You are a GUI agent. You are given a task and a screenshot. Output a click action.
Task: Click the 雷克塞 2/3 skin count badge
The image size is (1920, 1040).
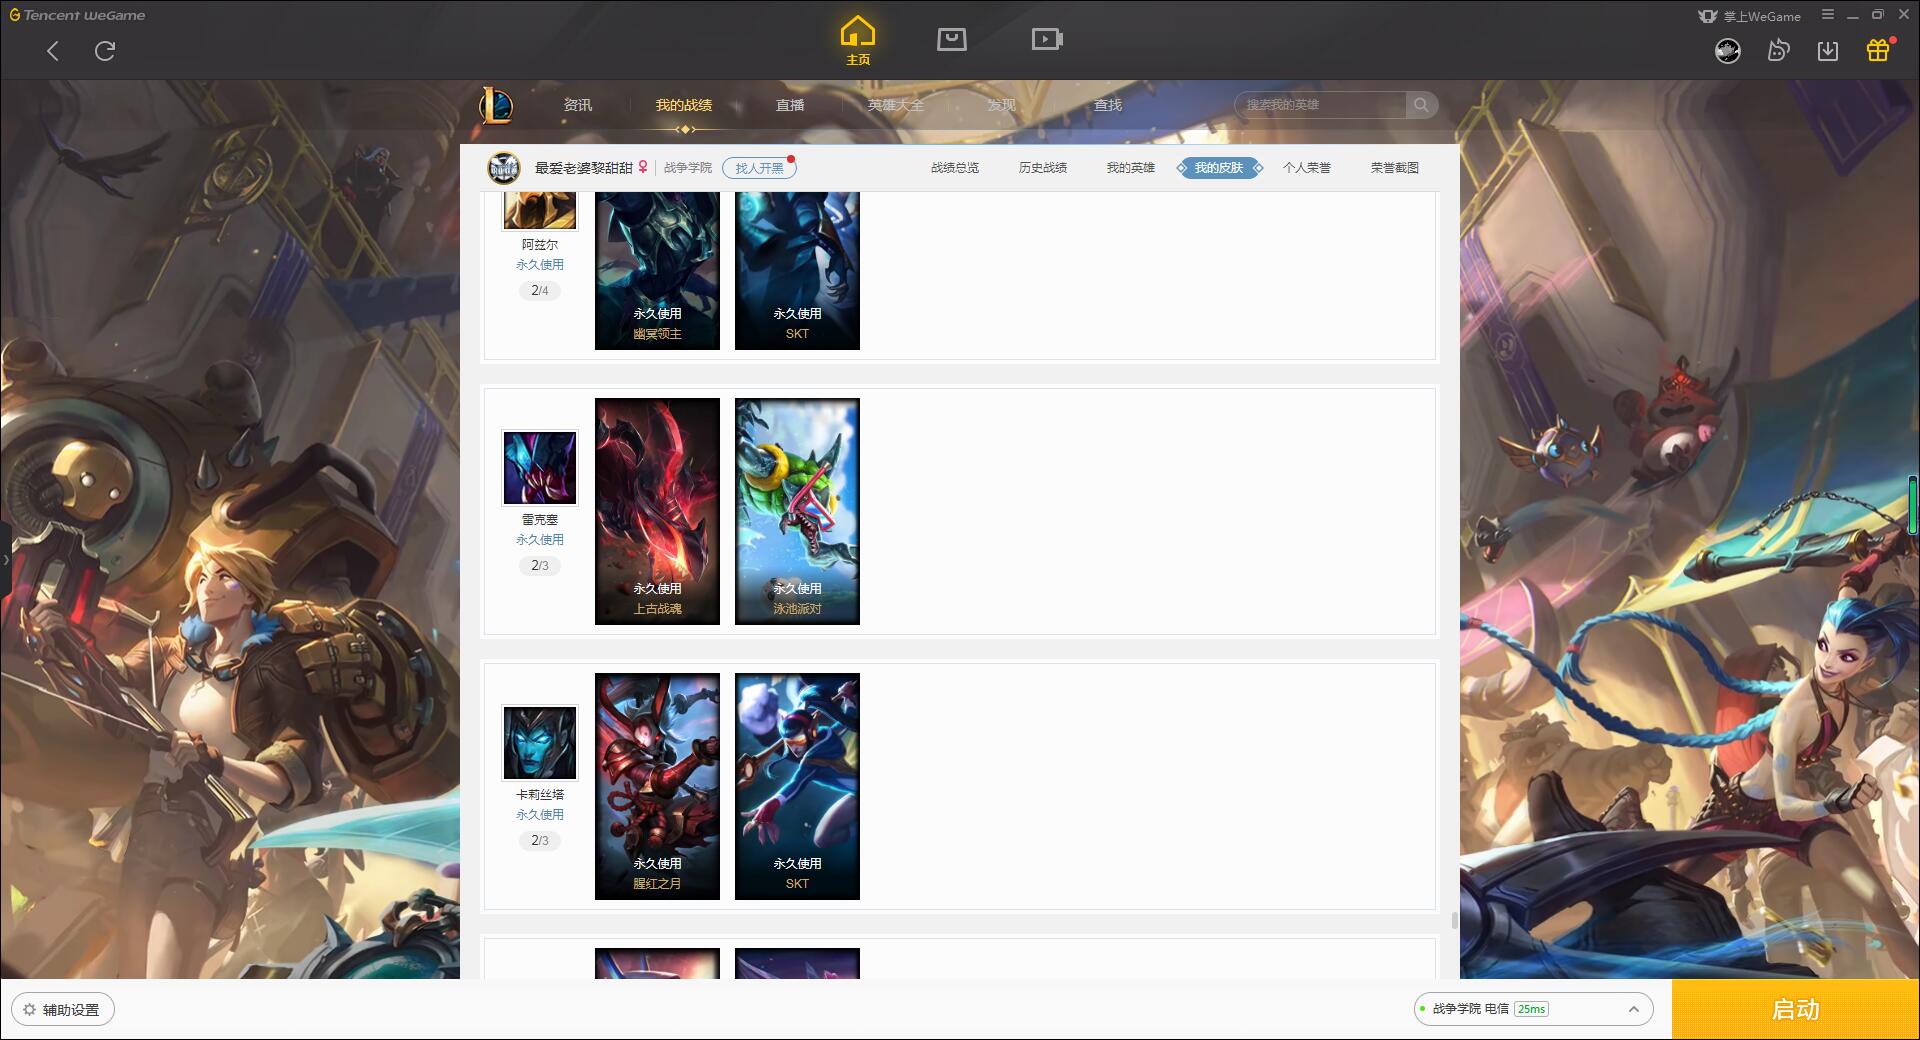pos(540,566)
